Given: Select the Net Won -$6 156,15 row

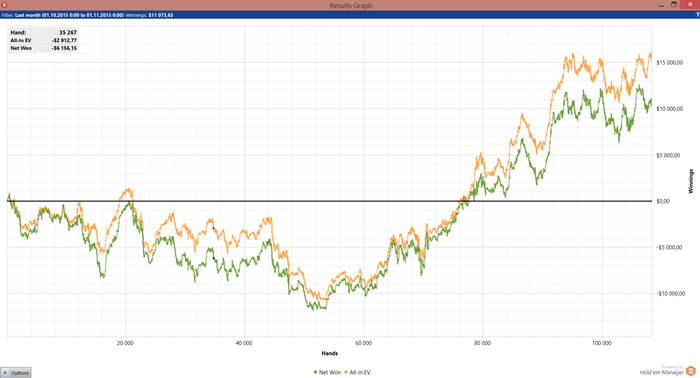Looking at the screenshot, I should [x=43, y=48].
